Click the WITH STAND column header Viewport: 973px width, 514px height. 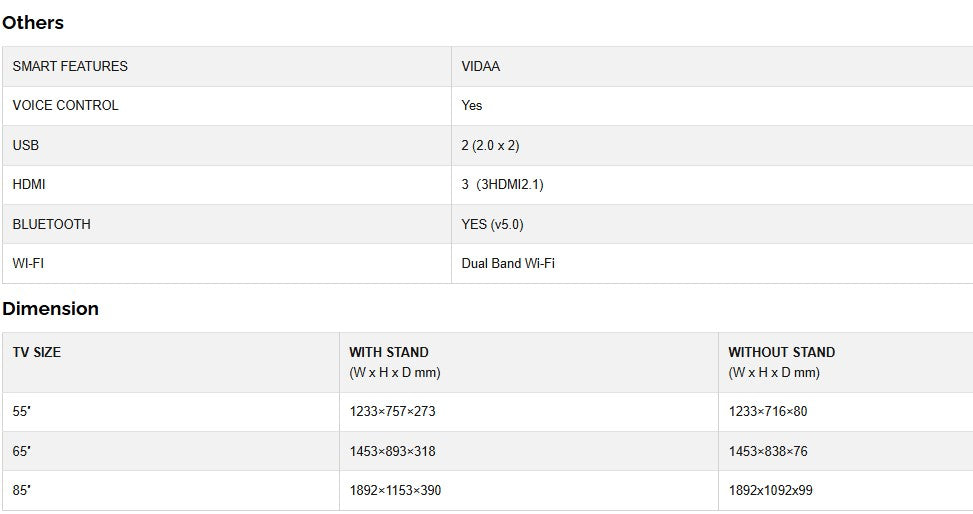point(389,352)
